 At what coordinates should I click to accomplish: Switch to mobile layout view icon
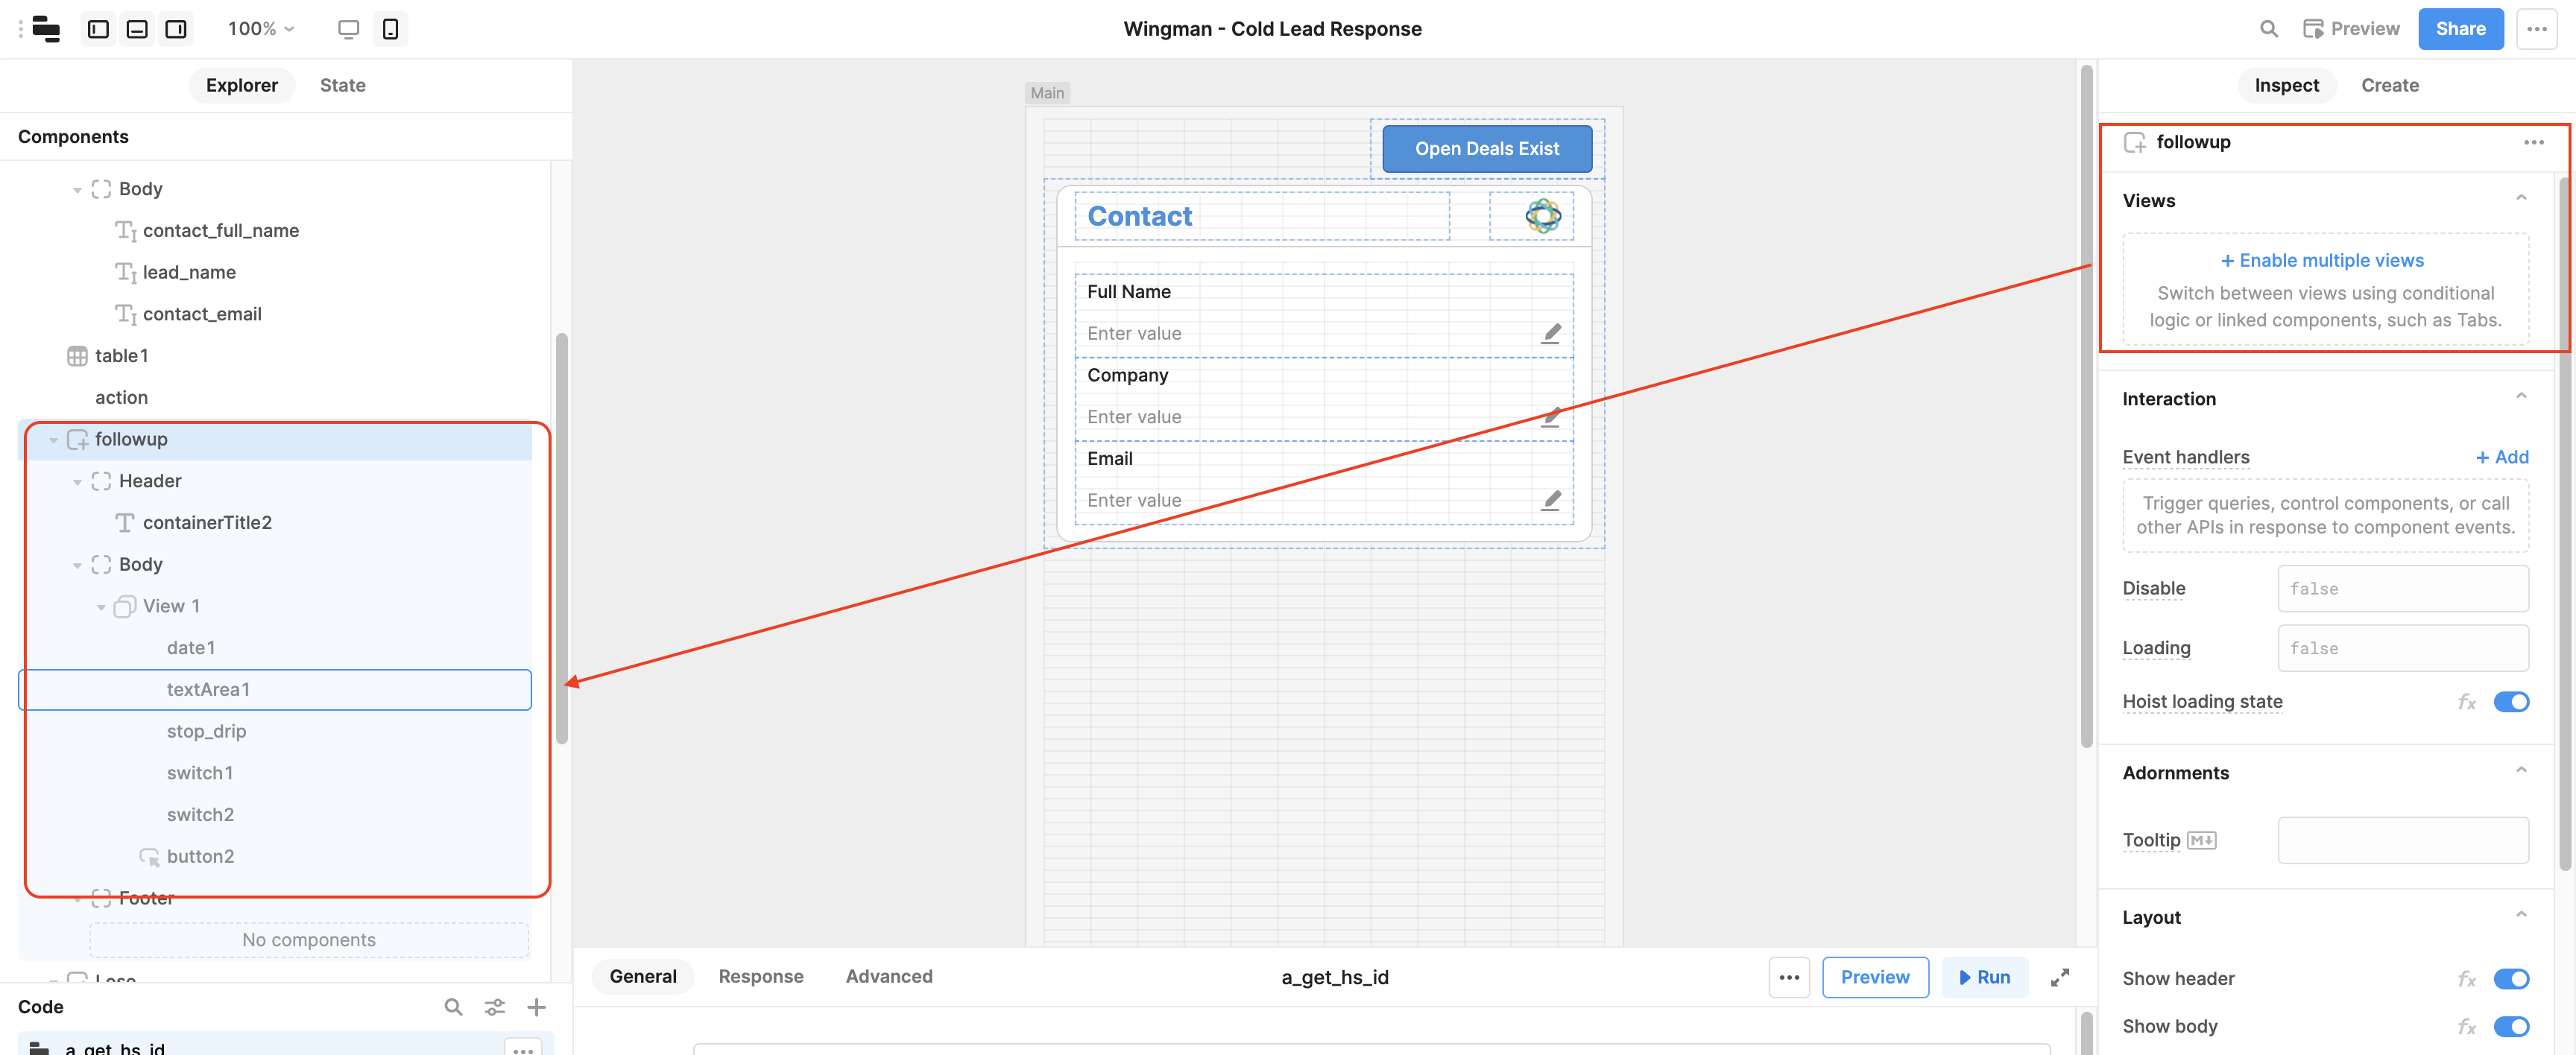click(x=390, y=29)
